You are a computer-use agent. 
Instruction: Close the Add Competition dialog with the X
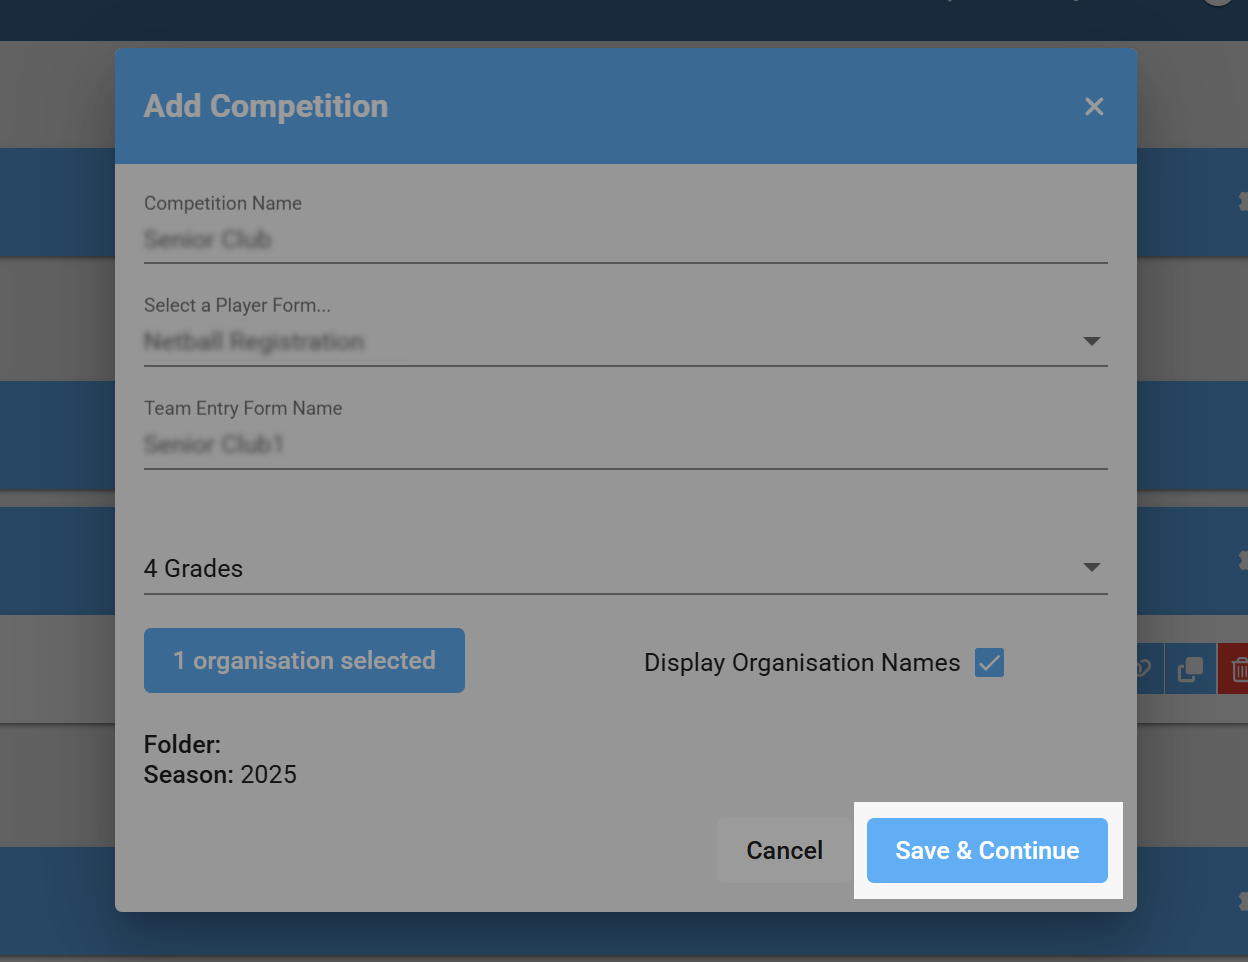click(x=1094, y=107)
